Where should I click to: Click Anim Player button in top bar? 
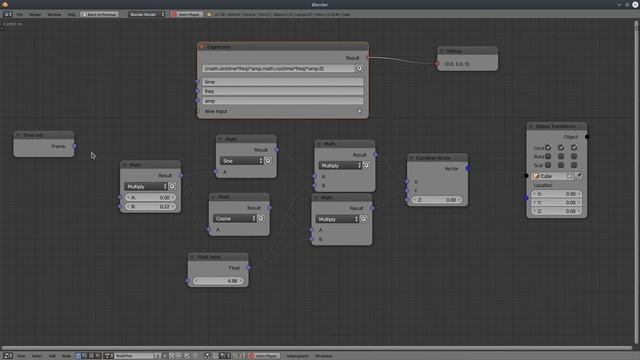tap(186, 14)
